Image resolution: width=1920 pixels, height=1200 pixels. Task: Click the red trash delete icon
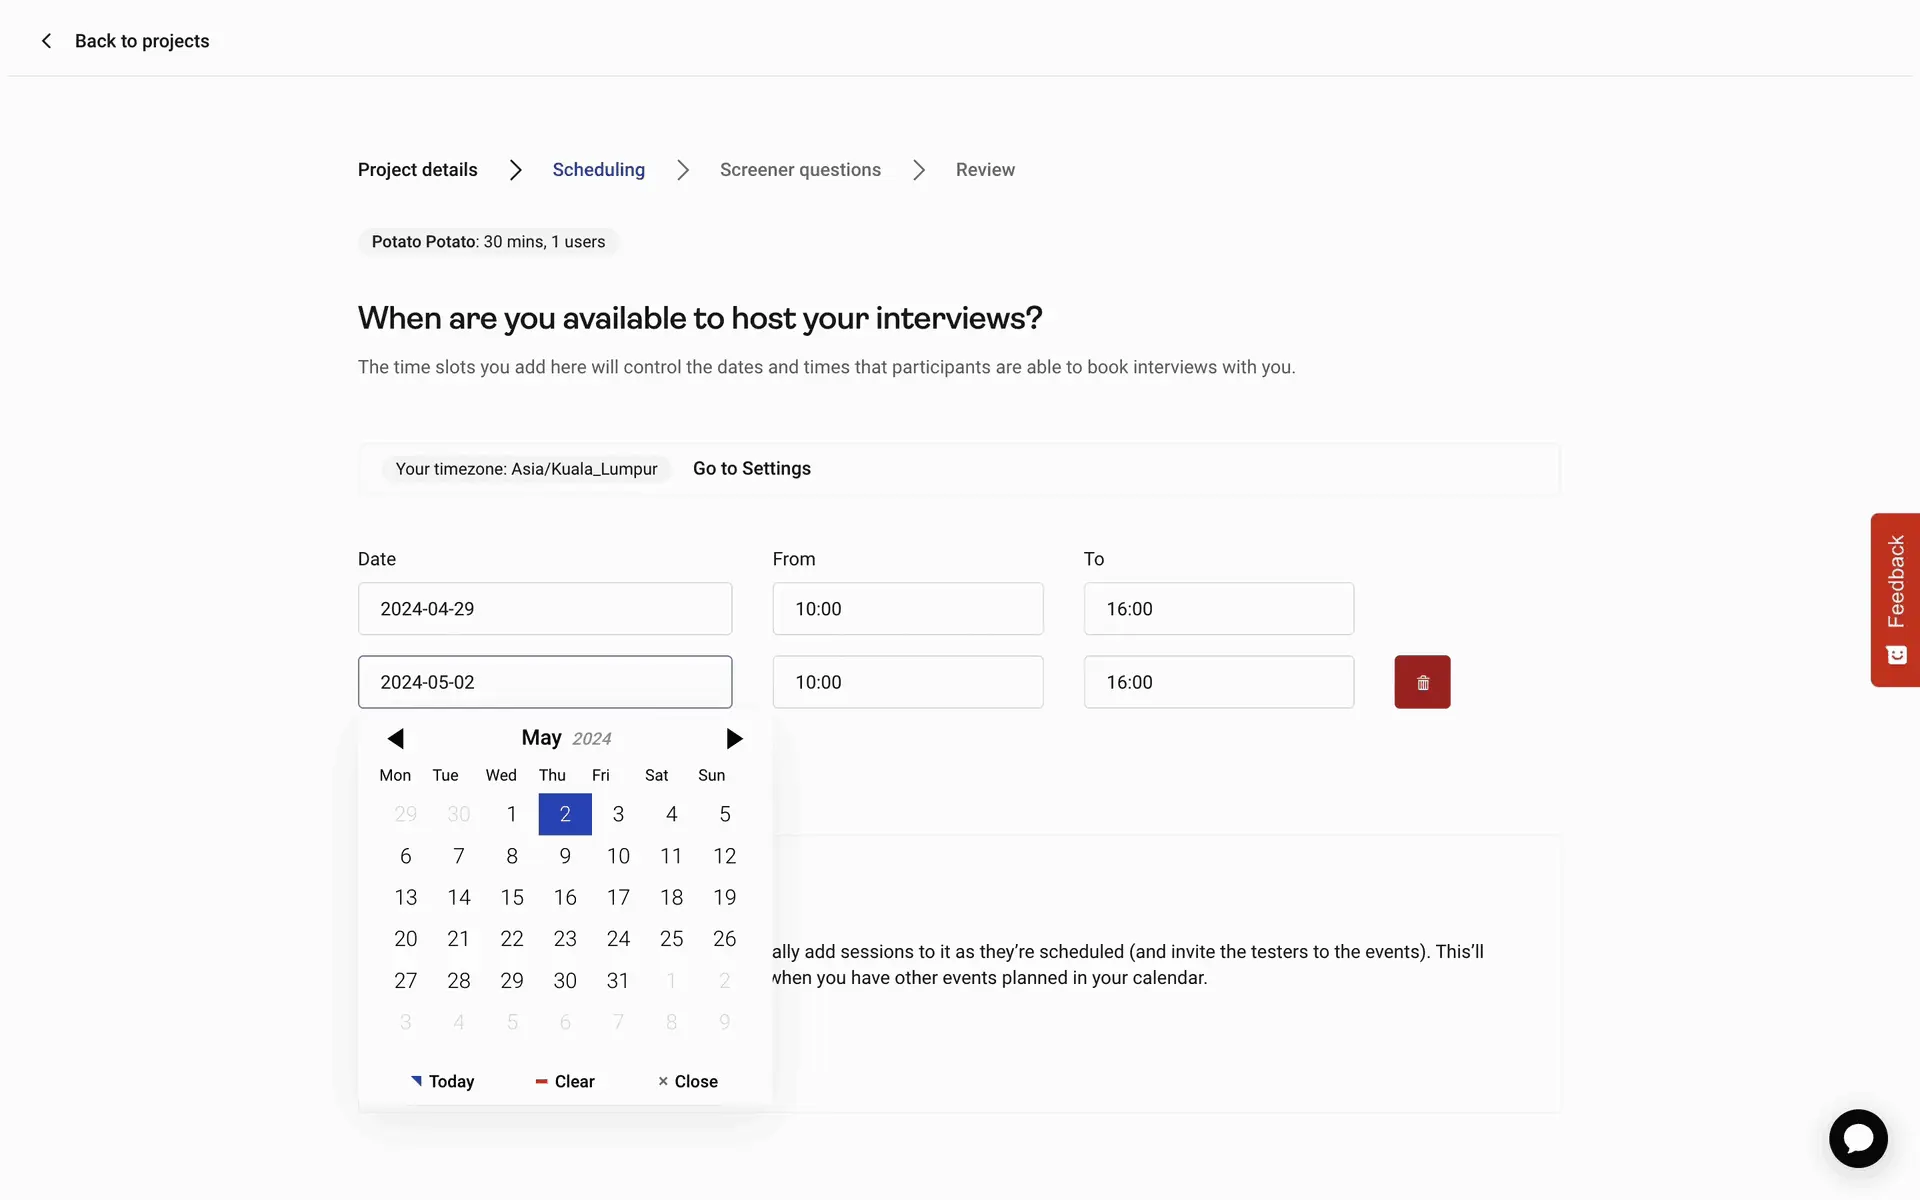click(1421, 682)
